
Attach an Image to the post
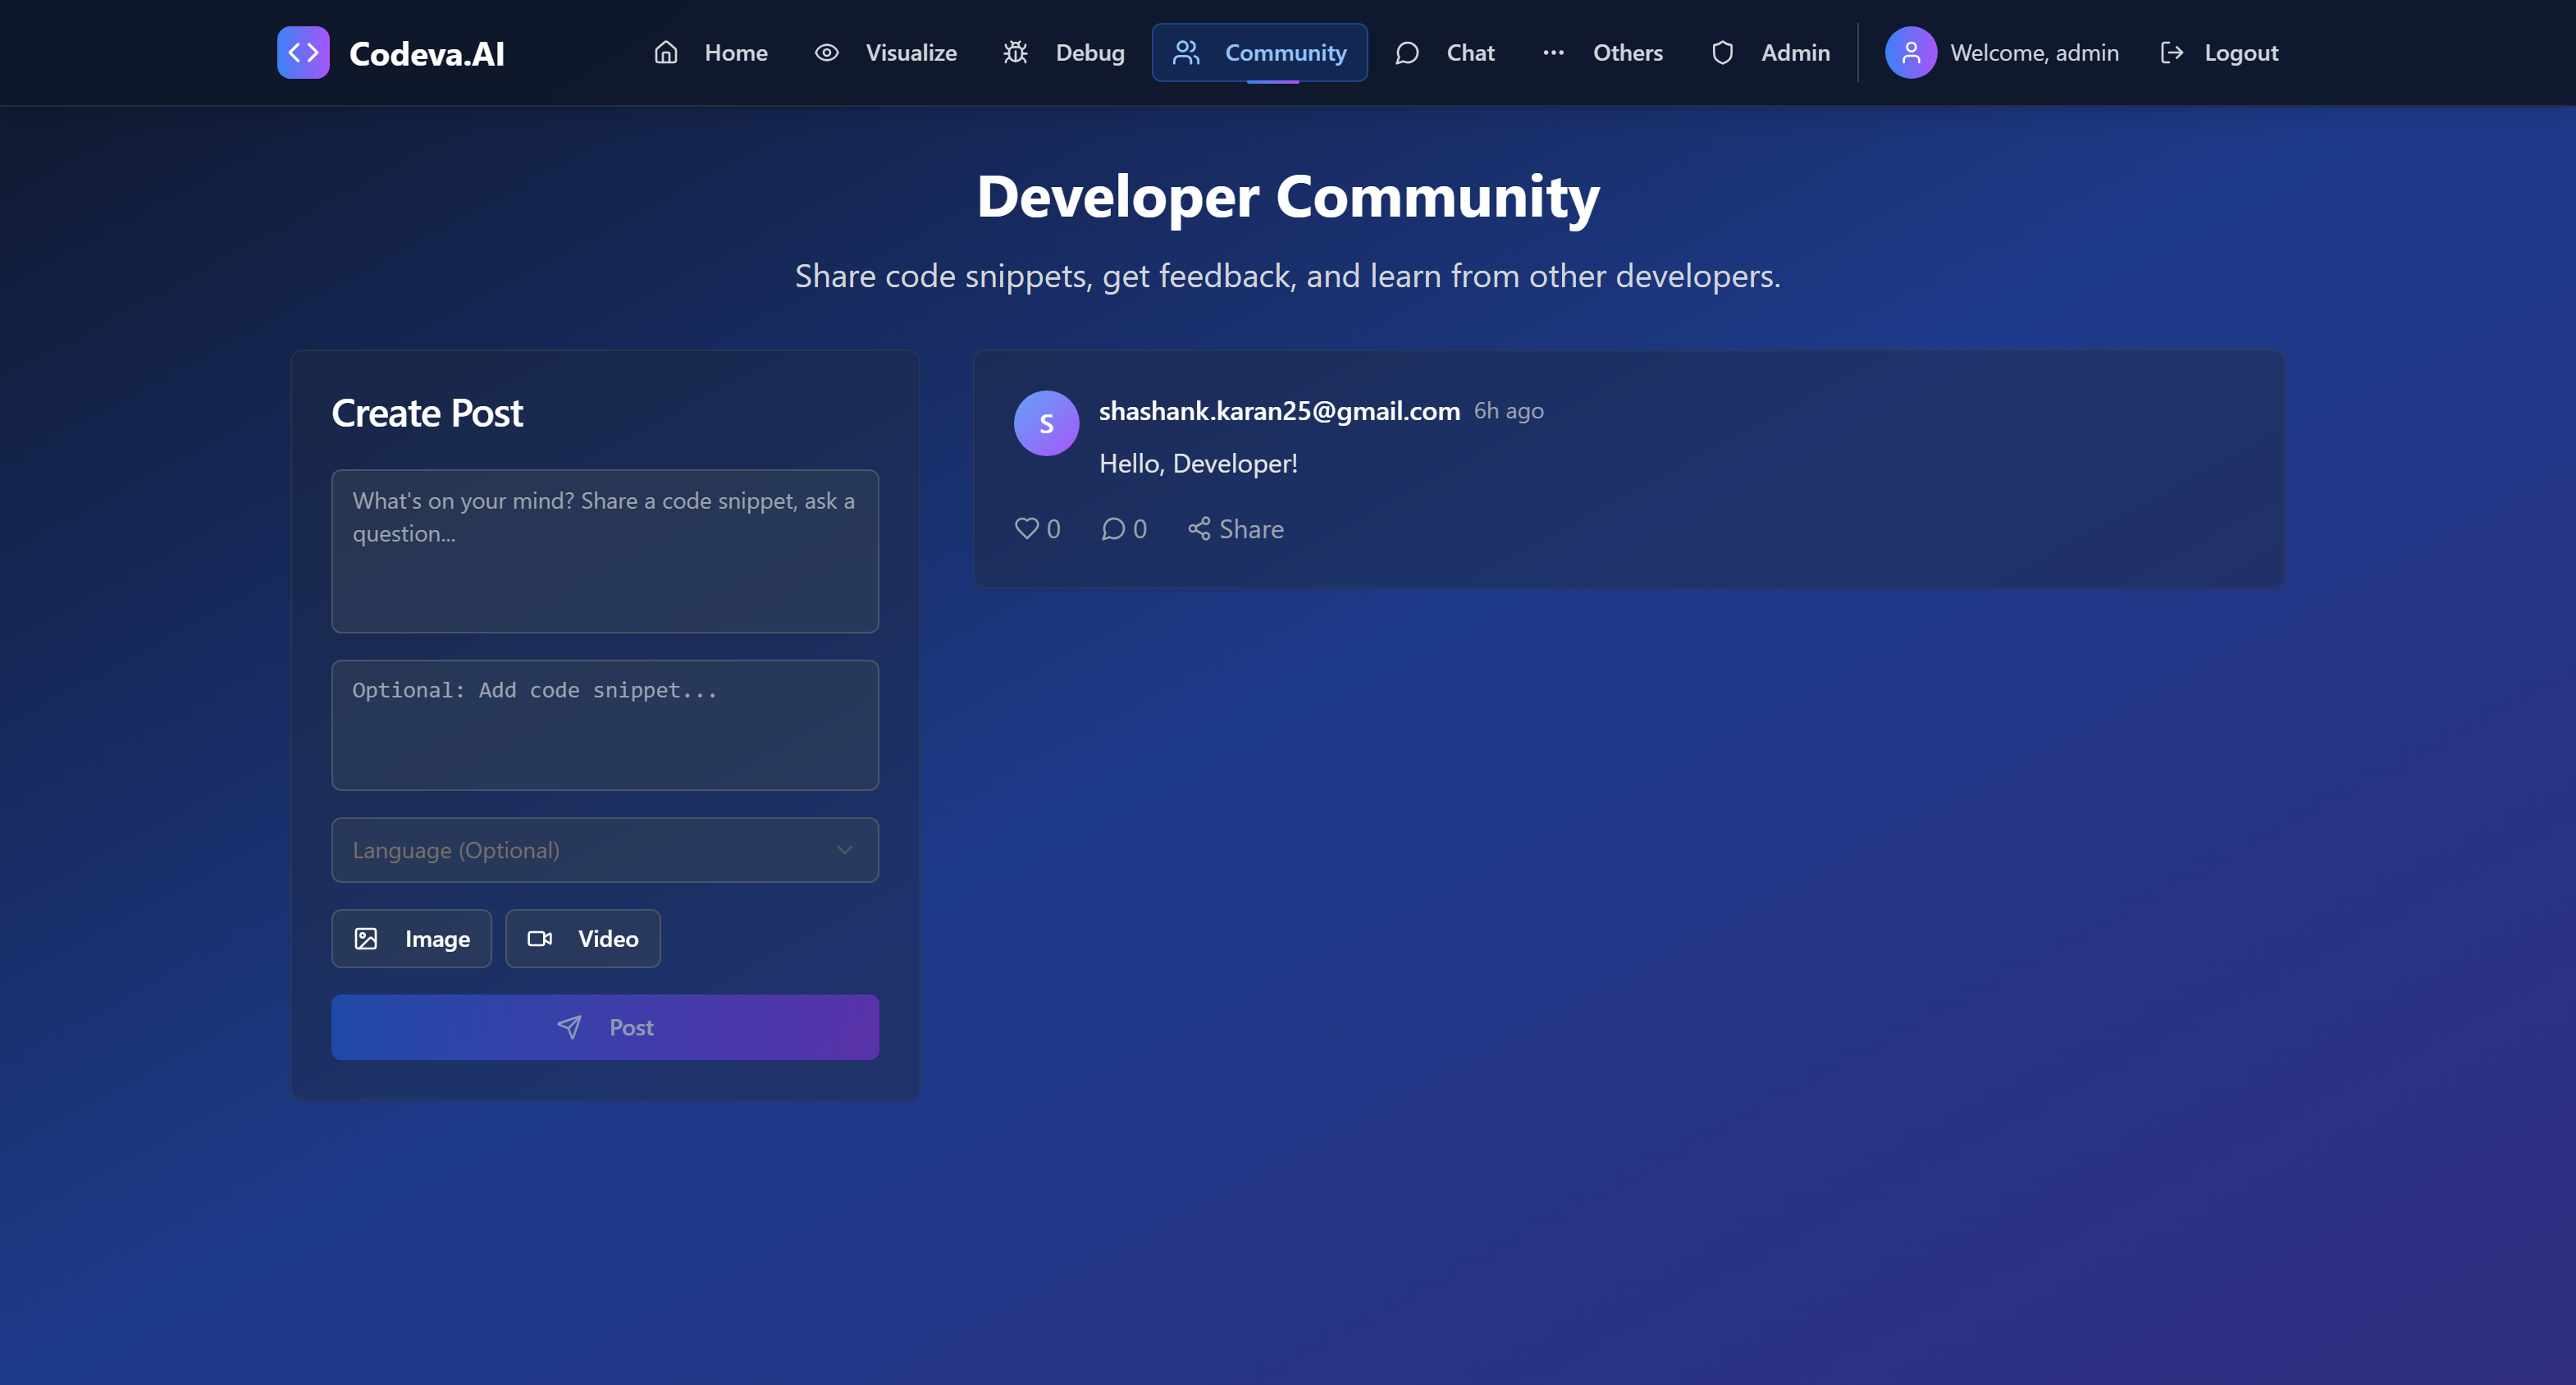pyautogui.click(x=411, y=938)
